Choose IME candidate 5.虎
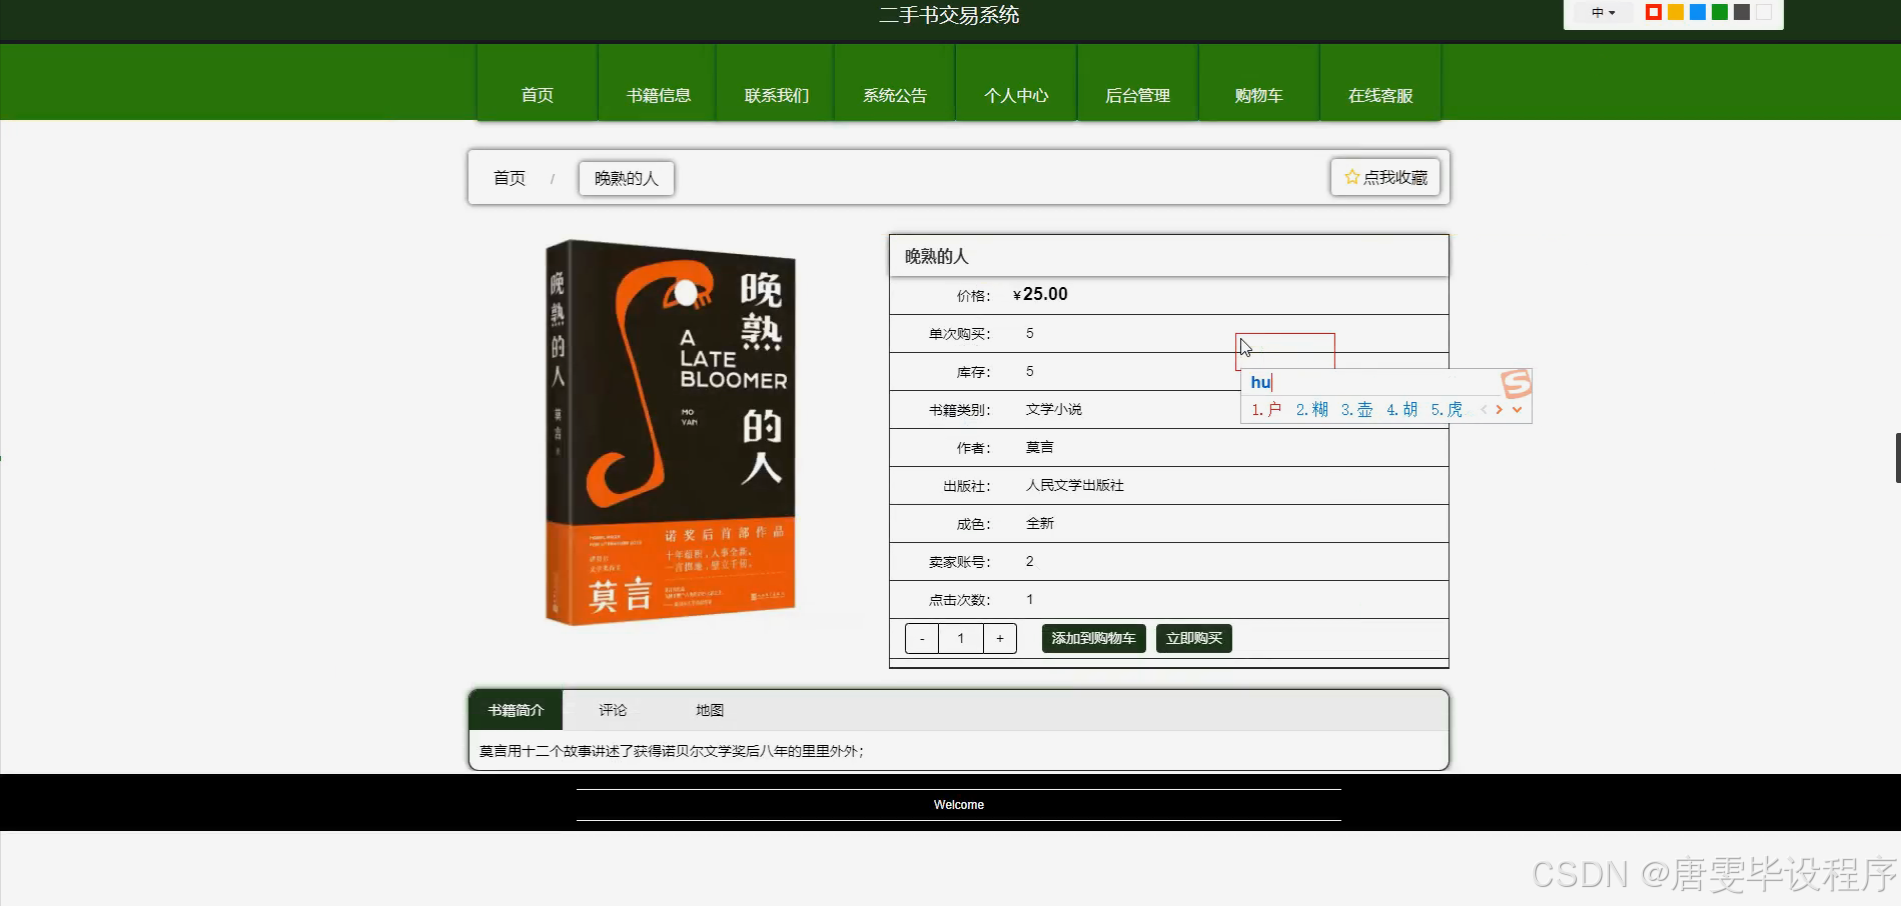 1447,409
